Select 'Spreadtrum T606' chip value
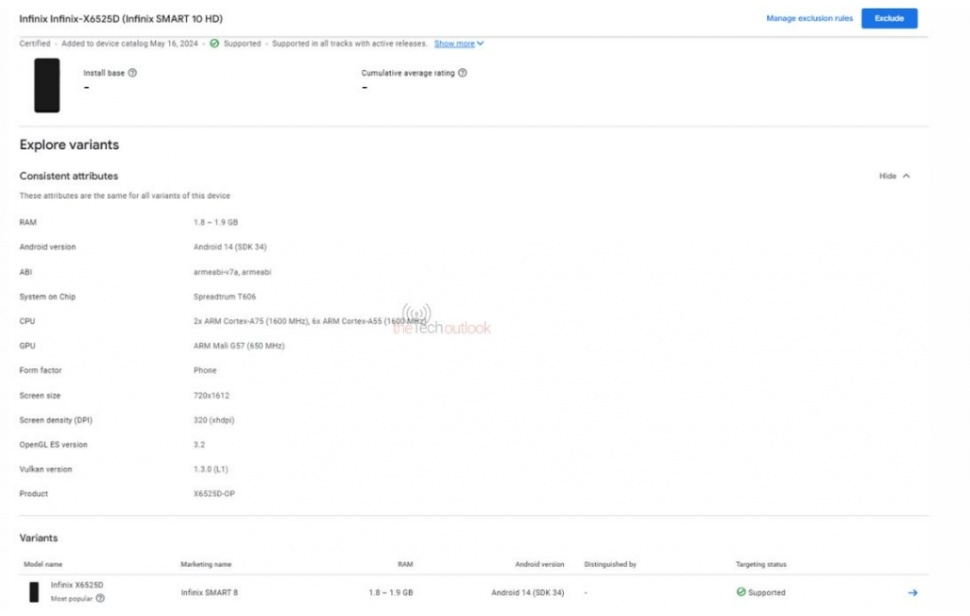 click(225, 297)
